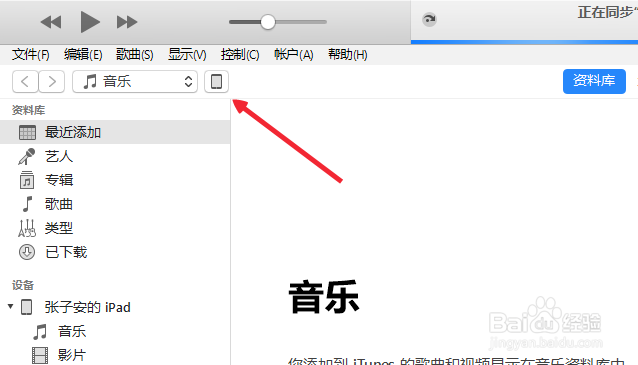Open the 帮助(H) menu

[347, 55]
